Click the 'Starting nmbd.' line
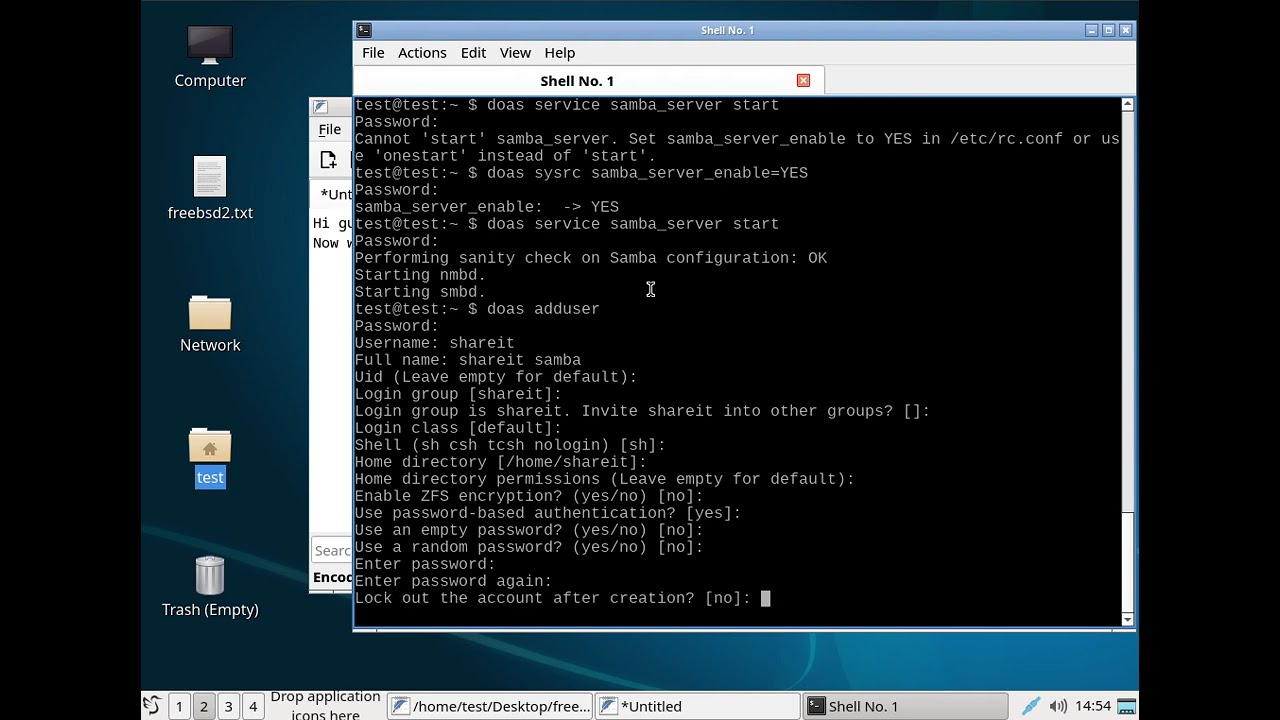Screen dimensions: 1280x720 420,275
